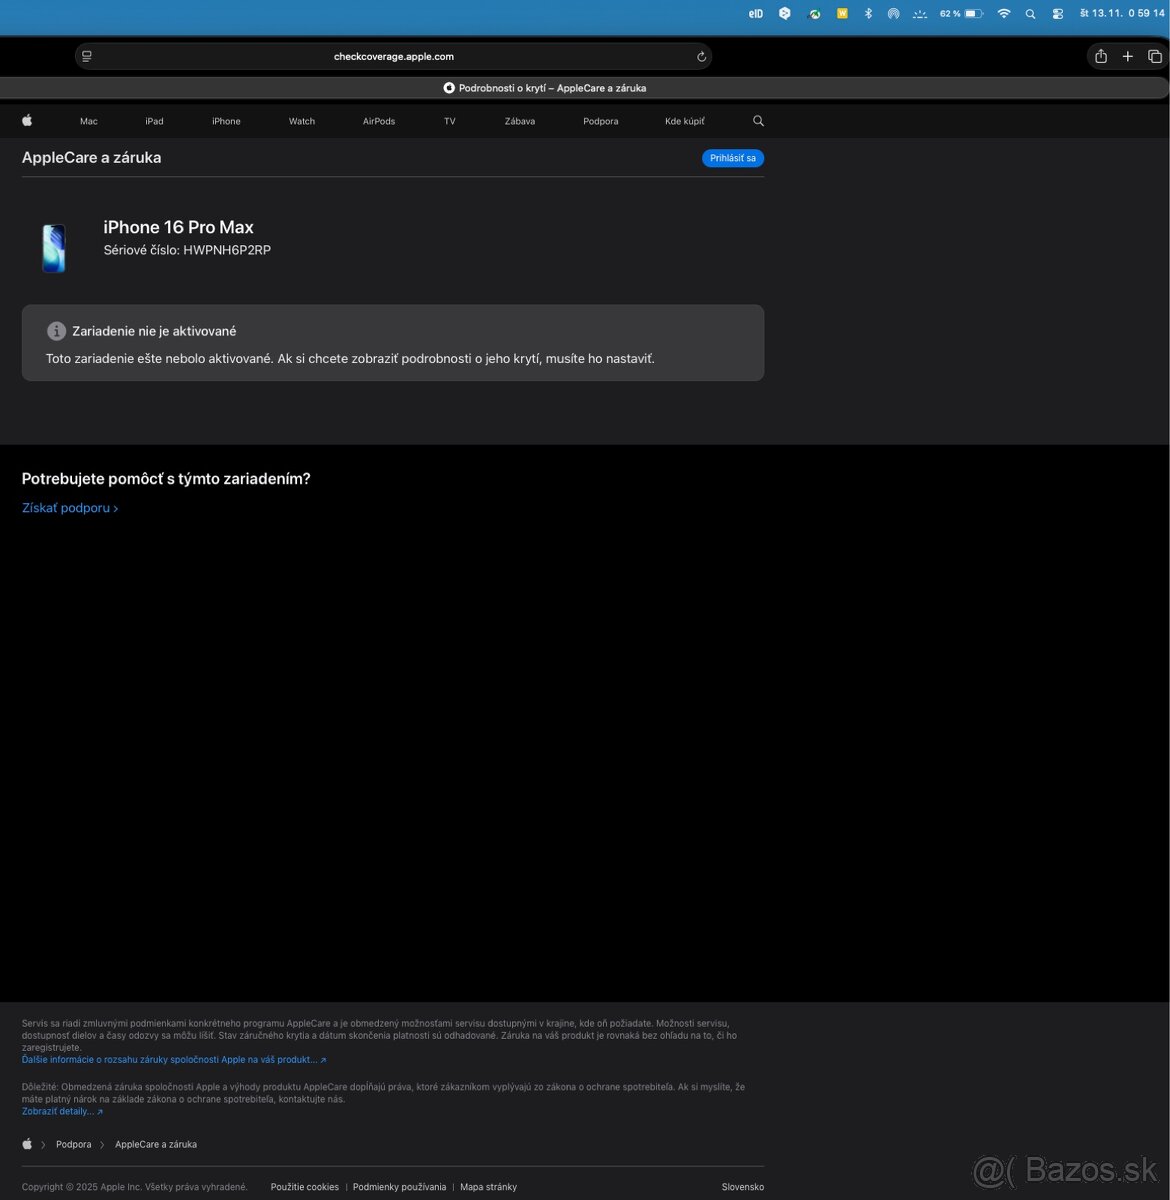
Task: Change region via Slovensko link
Action: pos(742,1187)
